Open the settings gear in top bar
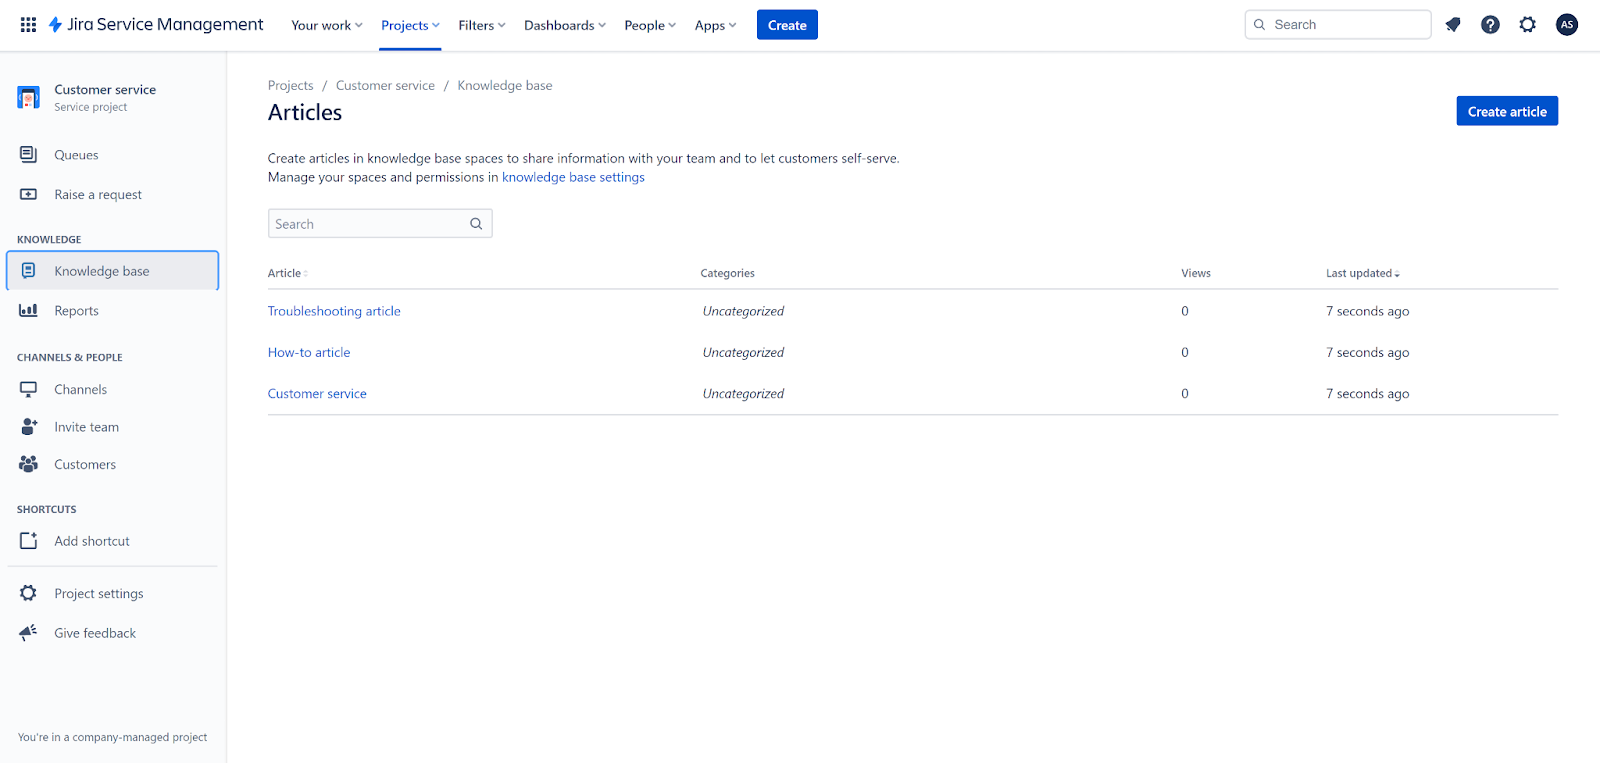Image resolution: width=1600 pixels, height=763 pixels. click(1527, 25)
